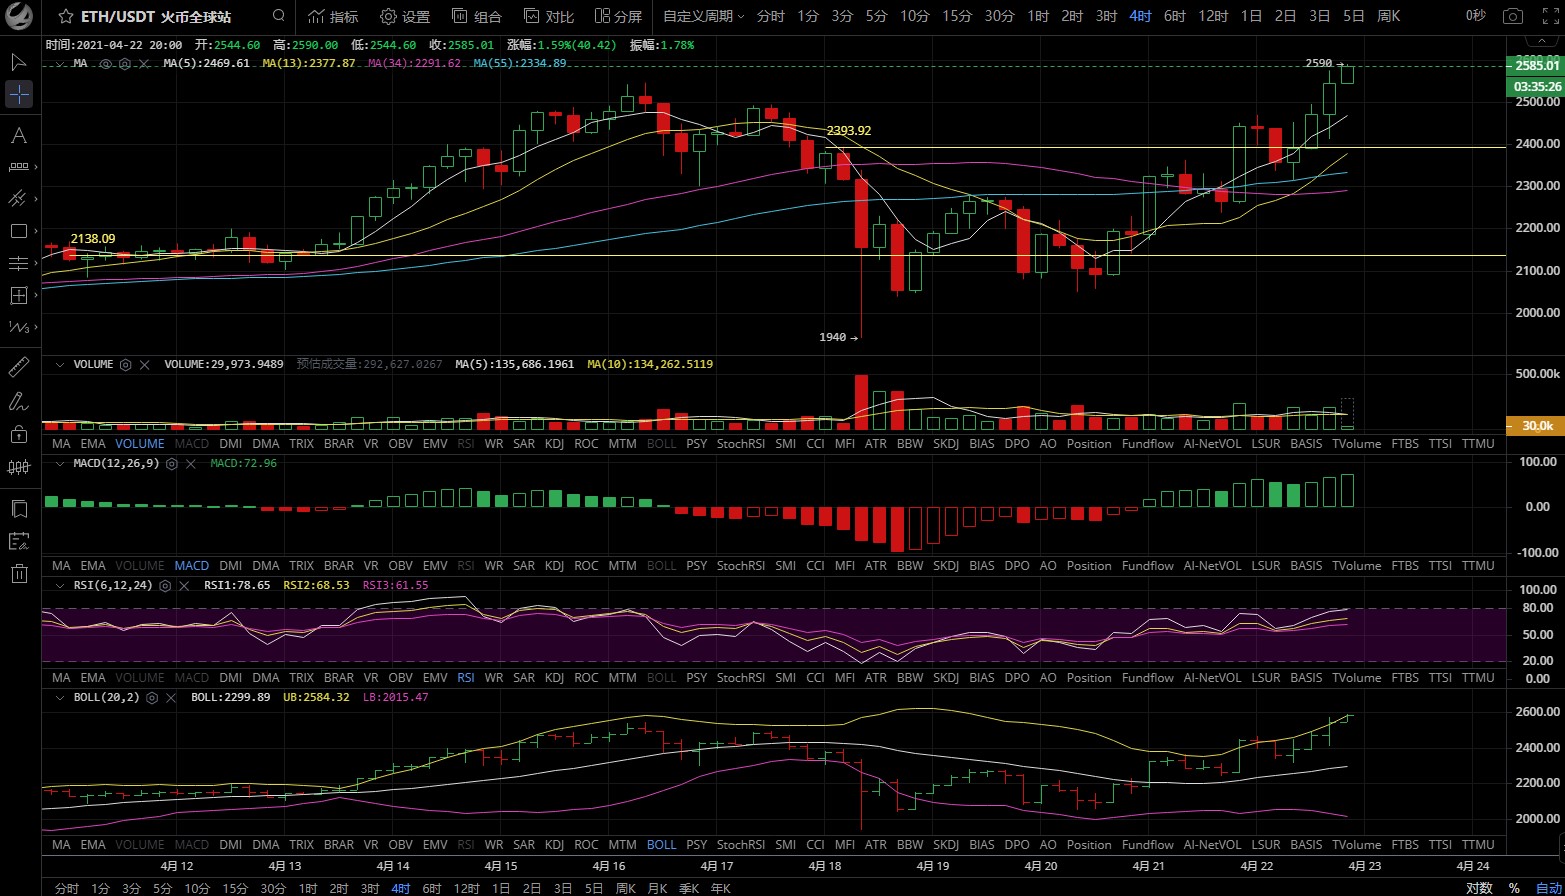Choose the 周K timeframe in top bar
The width and height of the screenshot is (1565, 896).
1388,16
